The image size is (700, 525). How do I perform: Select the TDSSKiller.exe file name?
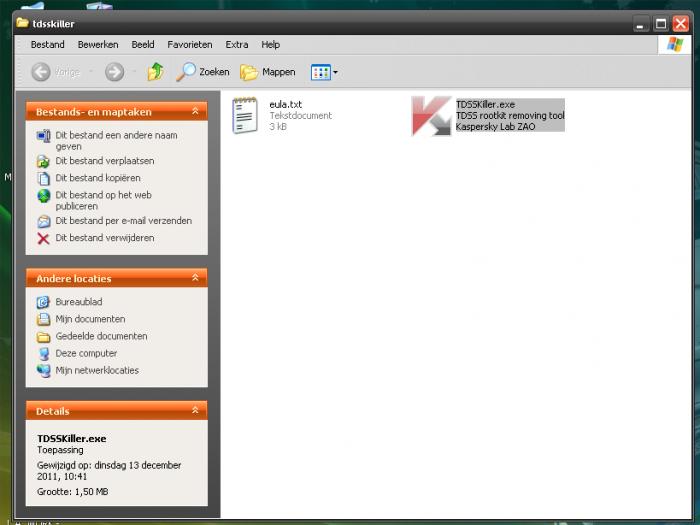(485, 104)
